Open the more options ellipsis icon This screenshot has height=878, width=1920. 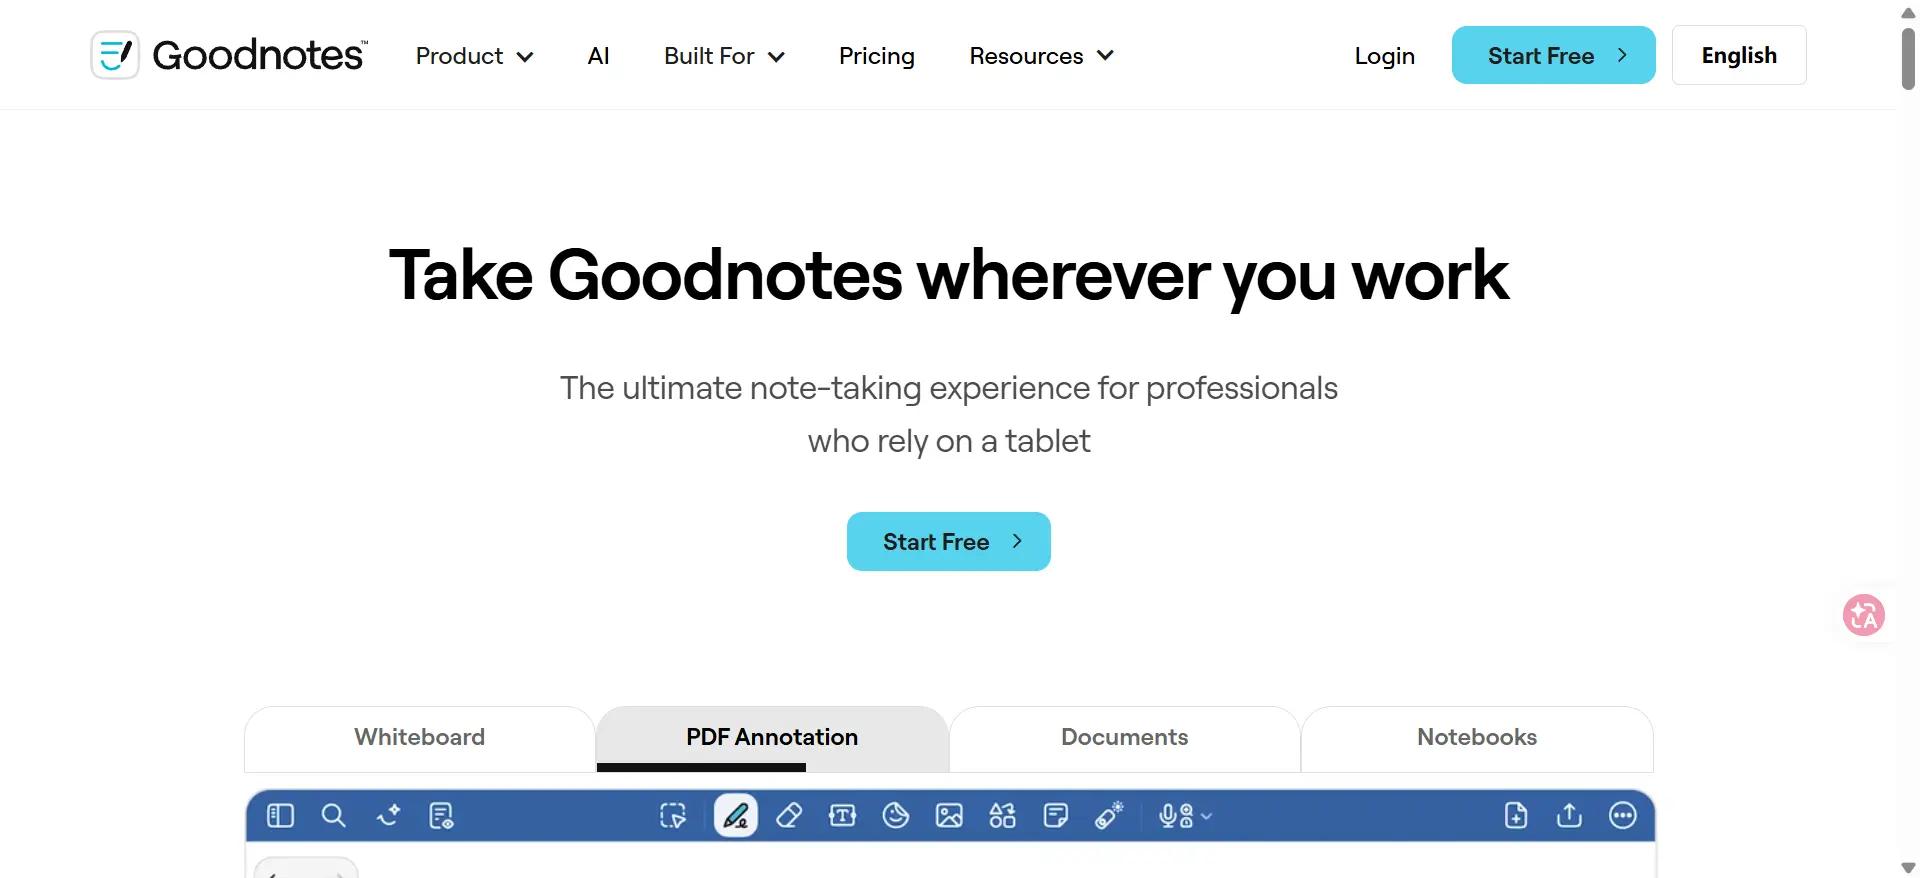click(1623, 816)
